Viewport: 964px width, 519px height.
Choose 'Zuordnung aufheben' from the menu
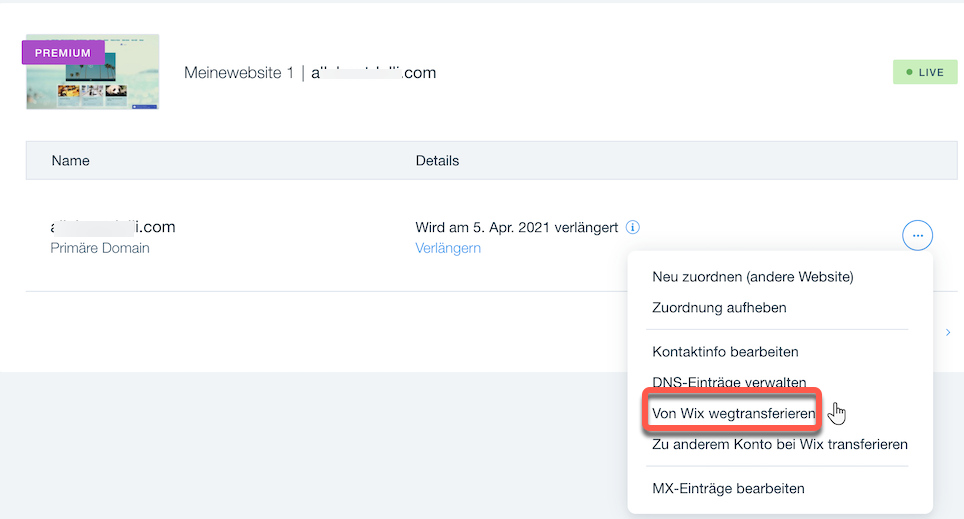tap(719, 308)
